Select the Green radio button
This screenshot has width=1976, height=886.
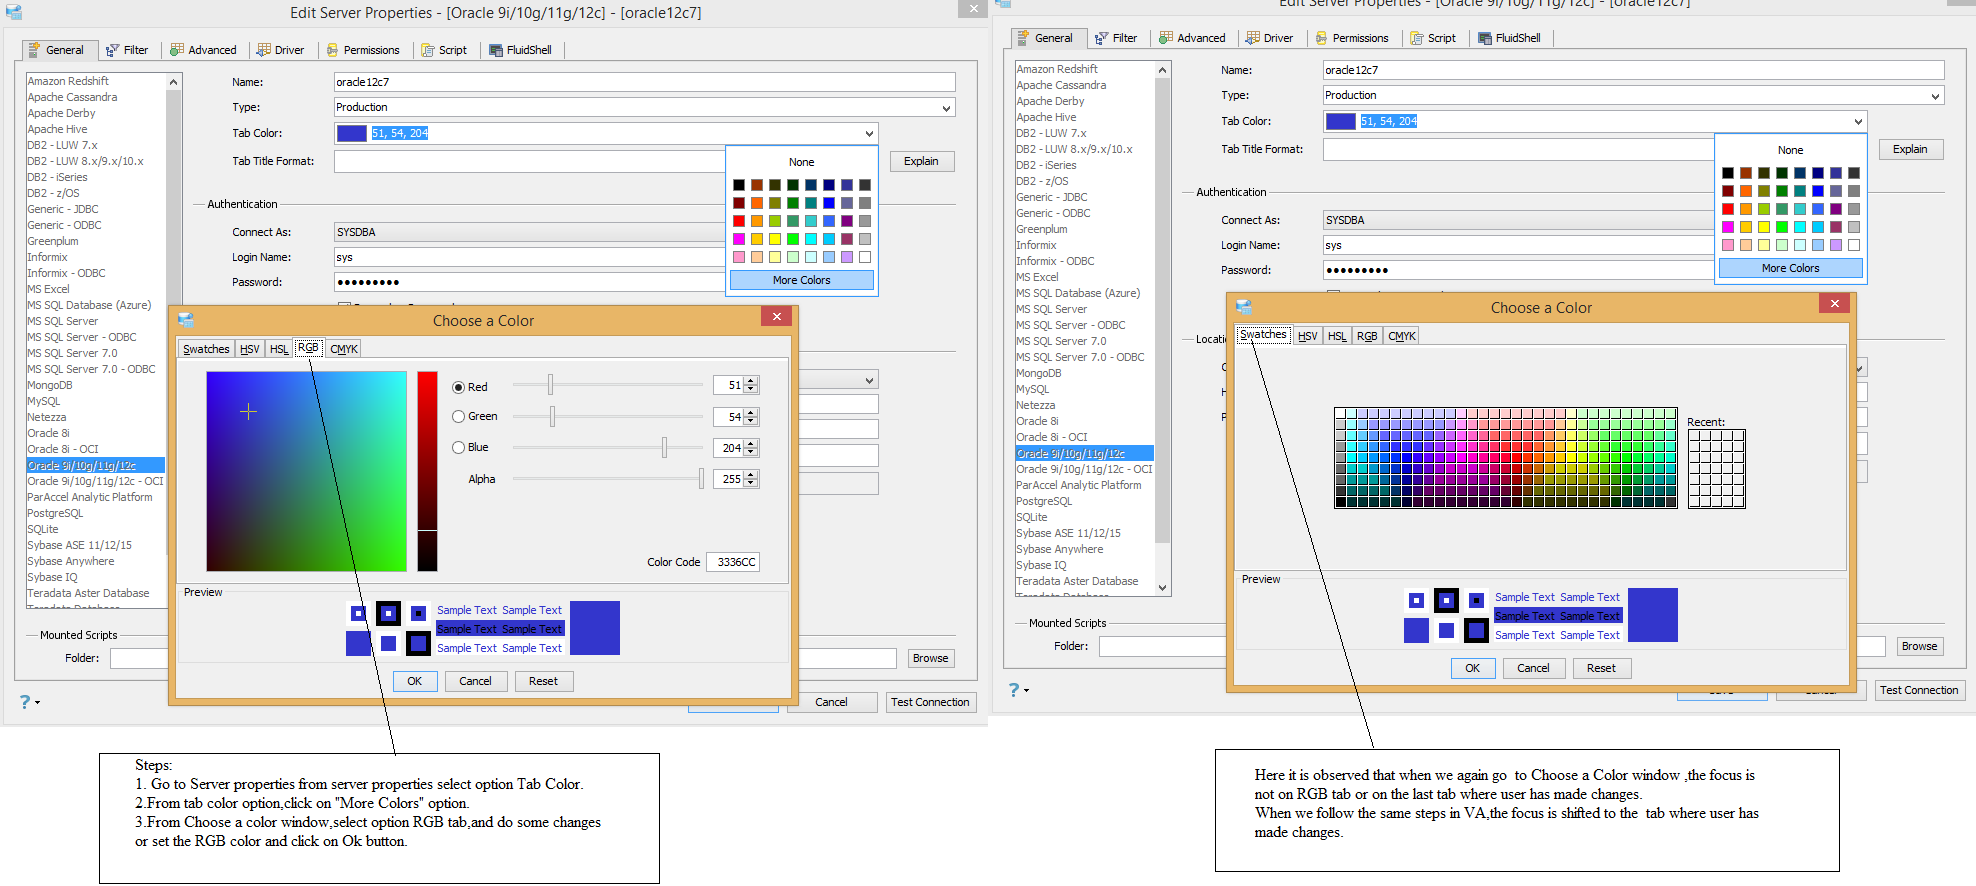(458, 416)
